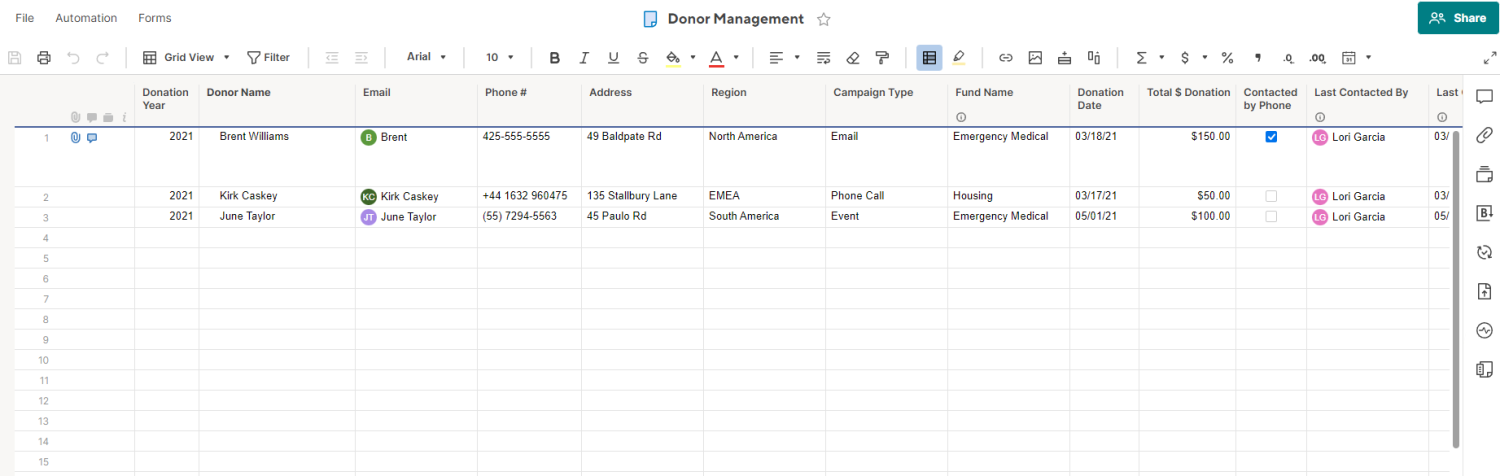Print the sheet using printer icon

click(44, 58)
